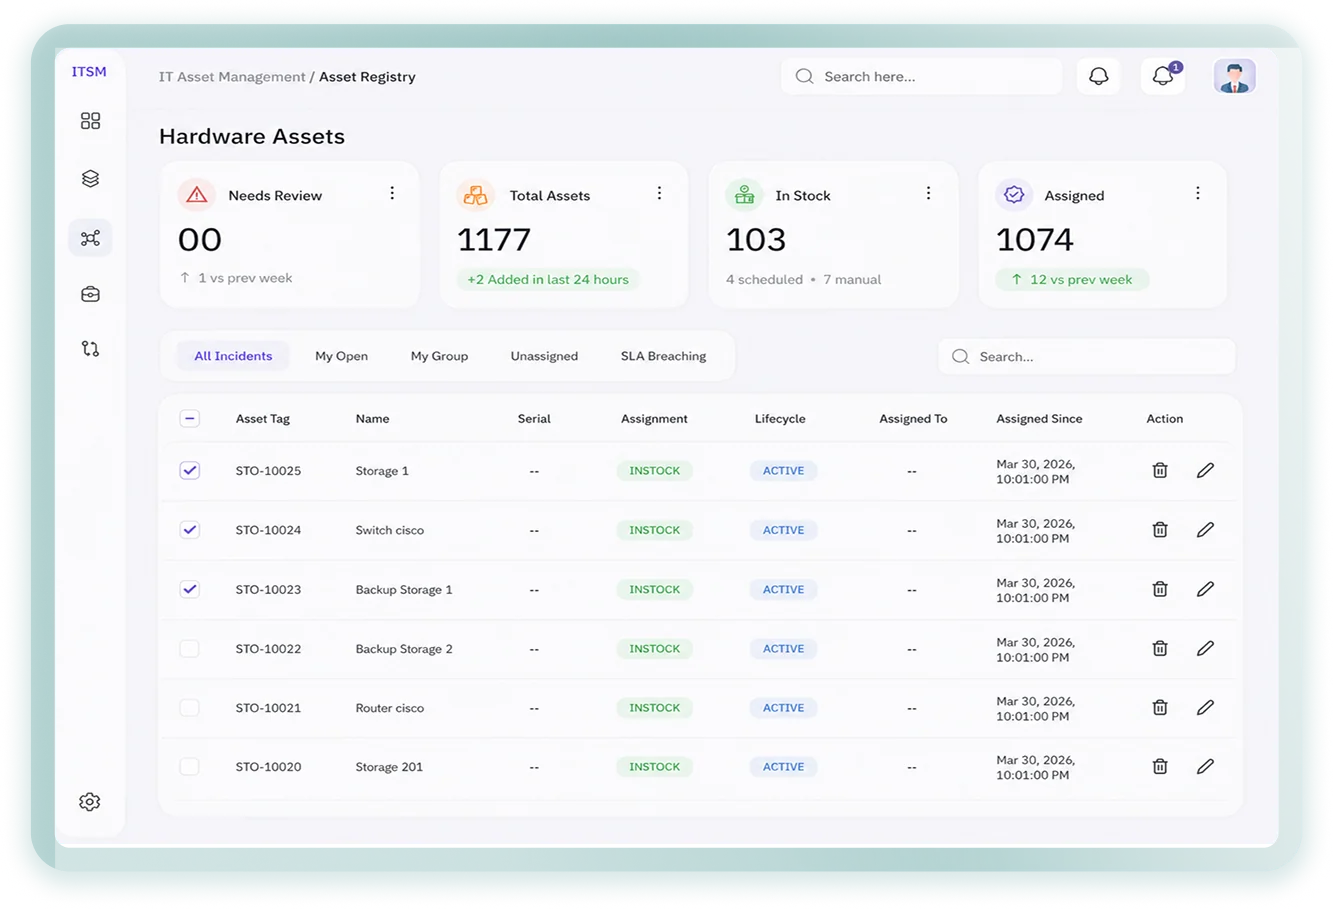The height and width of the screenshot is (910, 1334).
Task: Switch to the Unassigned tab
Action: tap(544, 356)
